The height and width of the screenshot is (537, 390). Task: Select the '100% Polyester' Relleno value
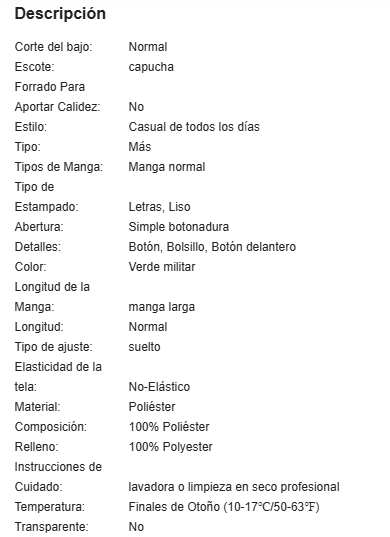pos(171,447)
